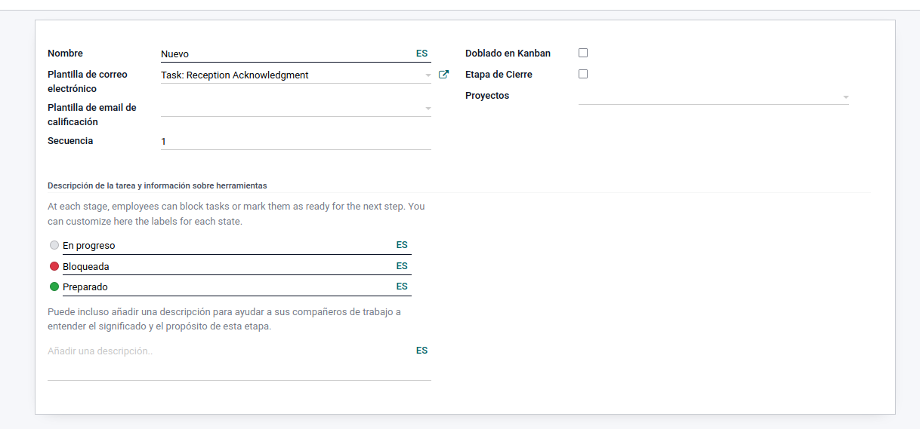The image size is (920, 429).
Task: Click ES translate icon for En progreso
Action: 402,245
